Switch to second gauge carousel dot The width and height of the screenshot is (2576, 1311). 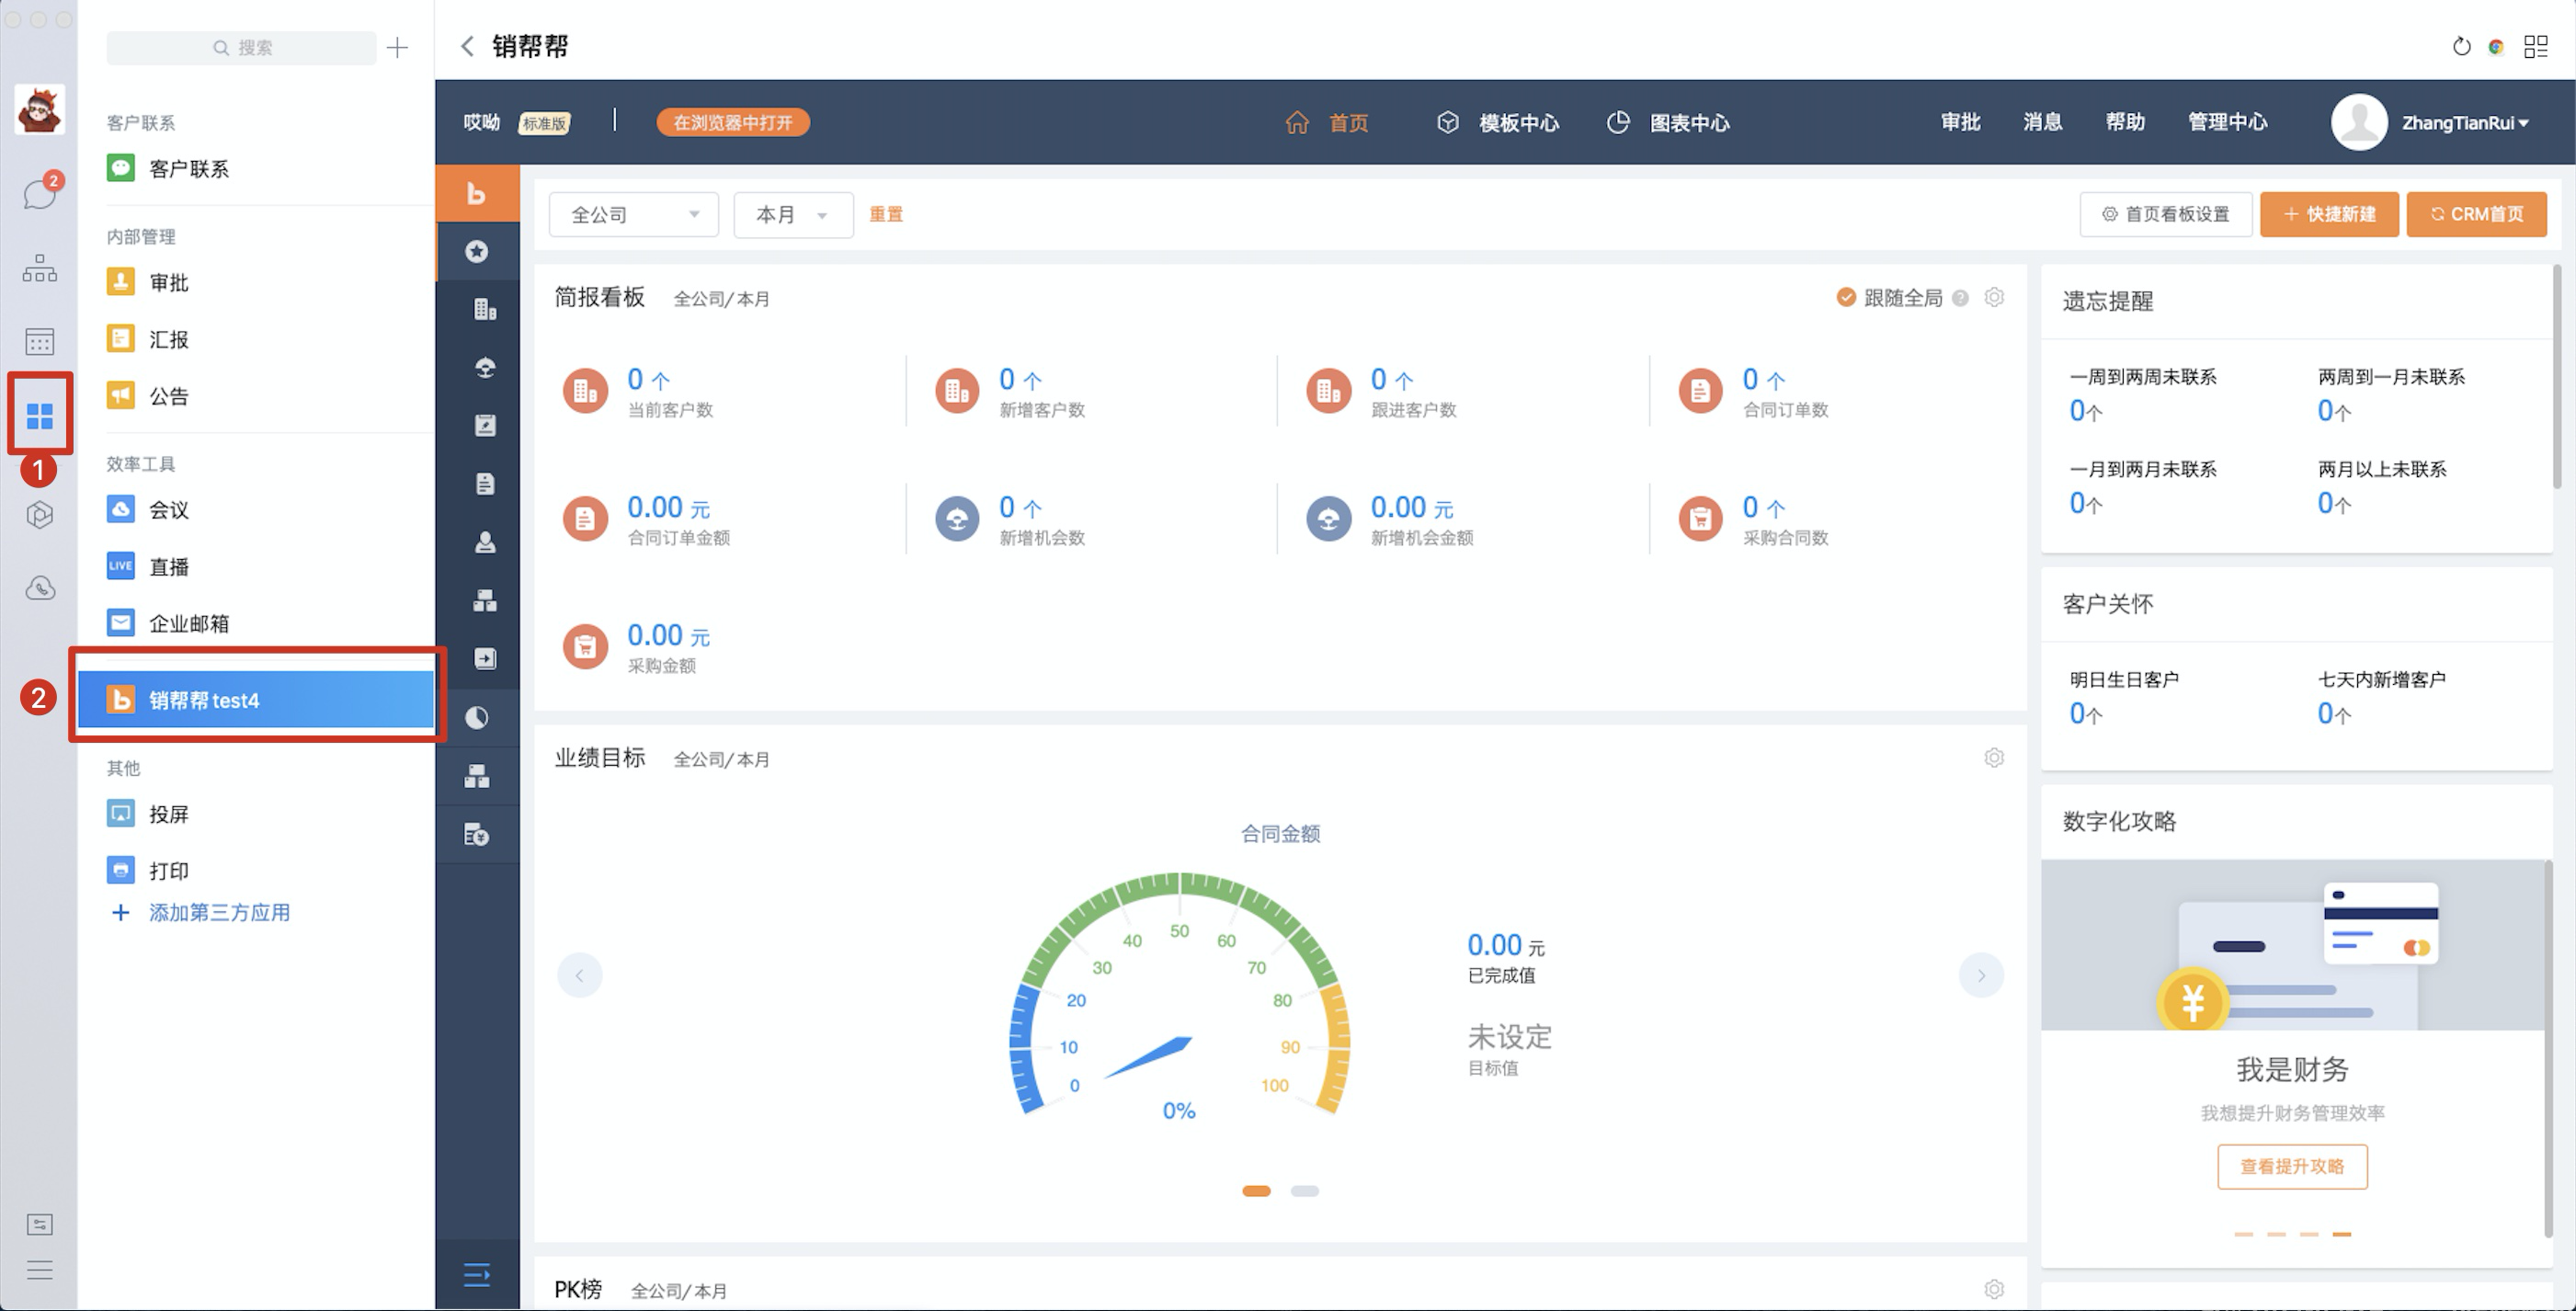(1304, 1191)
